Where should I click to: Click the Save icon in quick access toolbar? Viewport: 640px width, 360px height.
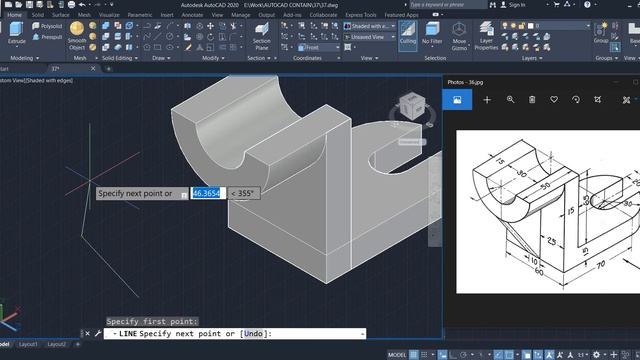pos(29,5)
